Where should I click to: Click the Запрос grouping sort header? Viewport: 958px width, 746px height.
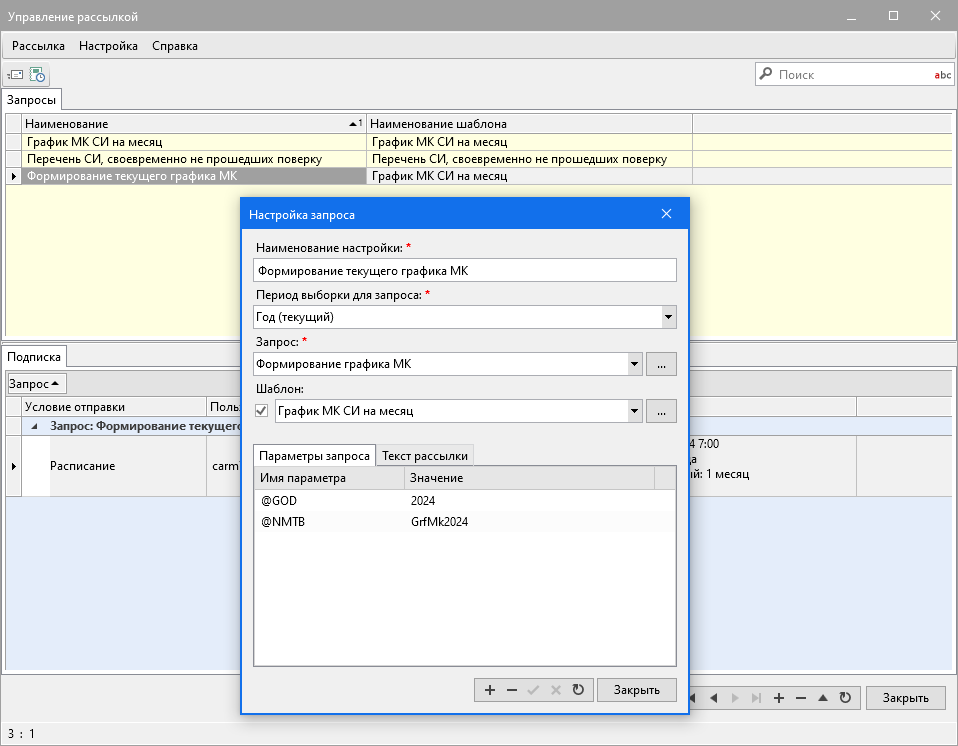click(x=37, y=384)
